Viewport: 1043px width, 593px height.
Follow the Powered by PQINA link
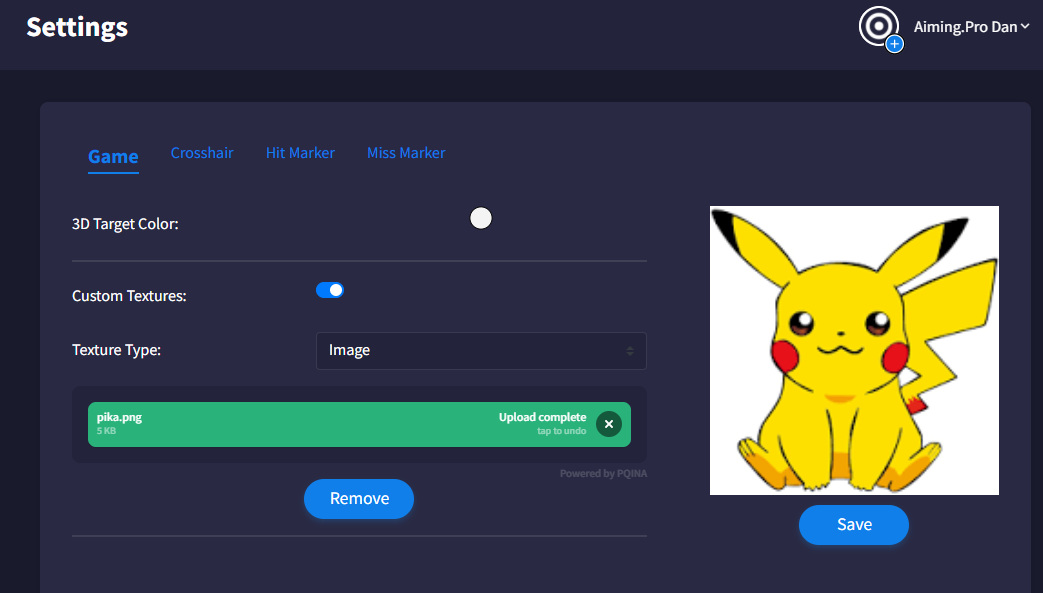[x=603, y=474]
